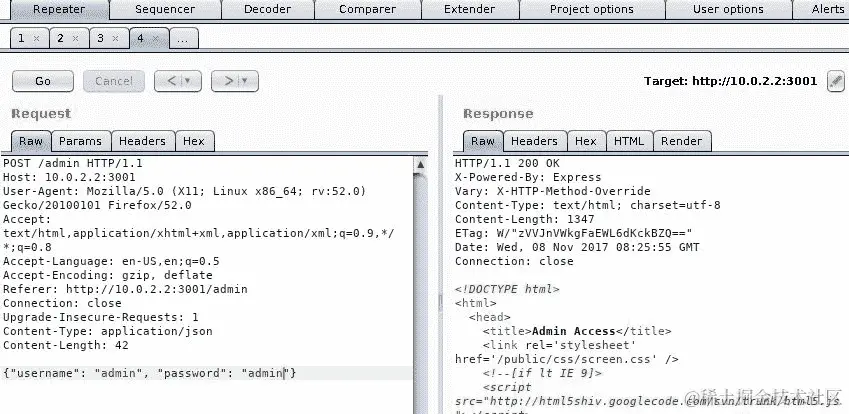
Task: Select Repeater tab 4
Action: point(140,38)
